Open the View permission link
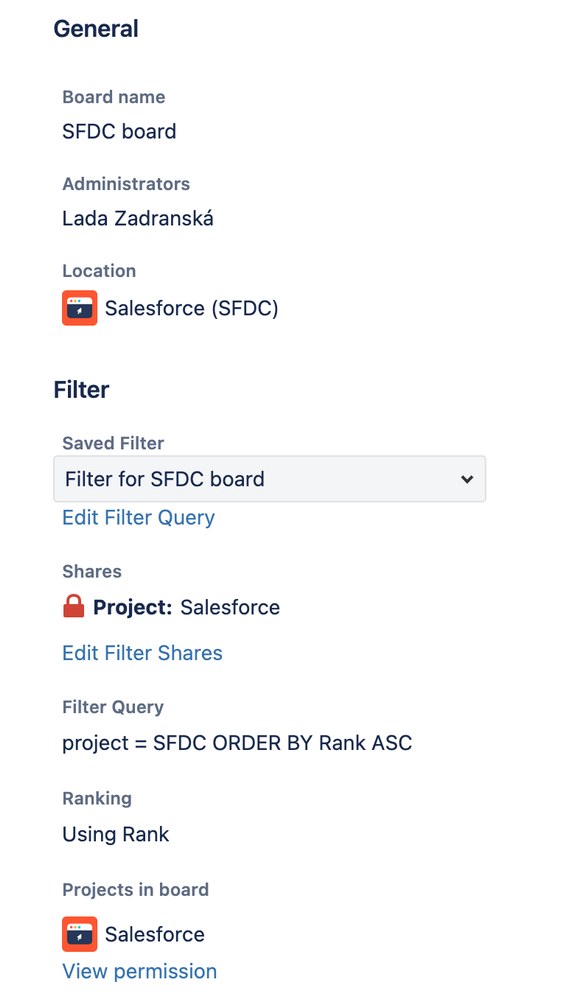Image resolution: width=569 pixels, height=999 pixels. [x=140, y=971]
